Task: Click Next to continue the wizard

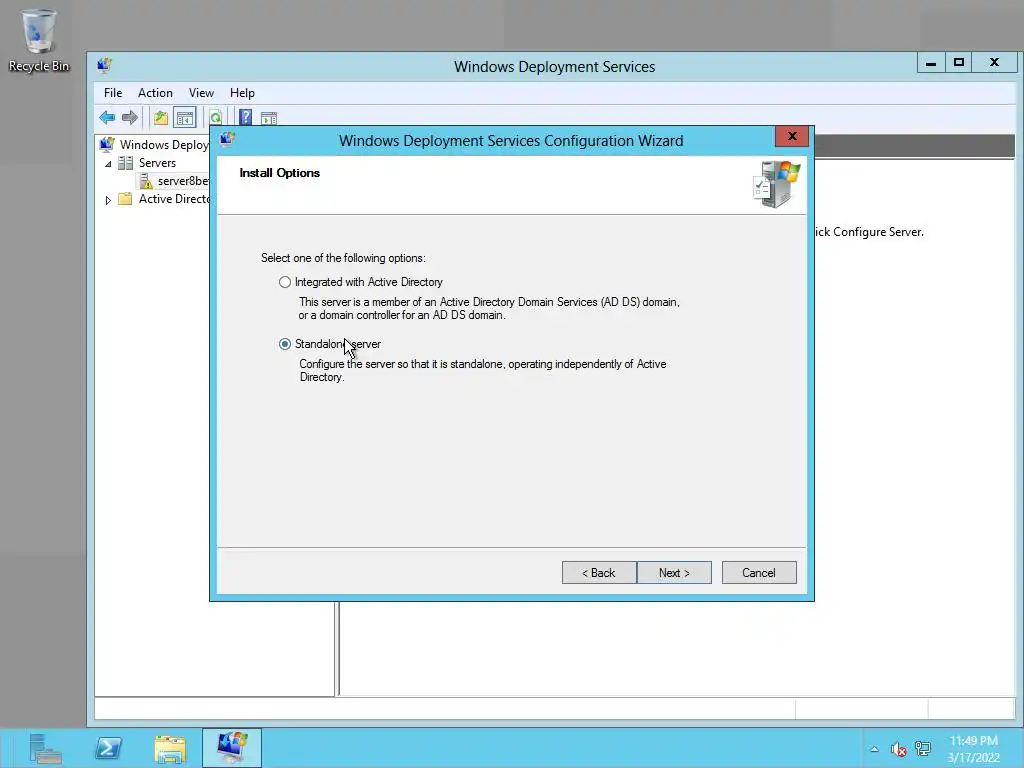Action: [x=674, y=573]
